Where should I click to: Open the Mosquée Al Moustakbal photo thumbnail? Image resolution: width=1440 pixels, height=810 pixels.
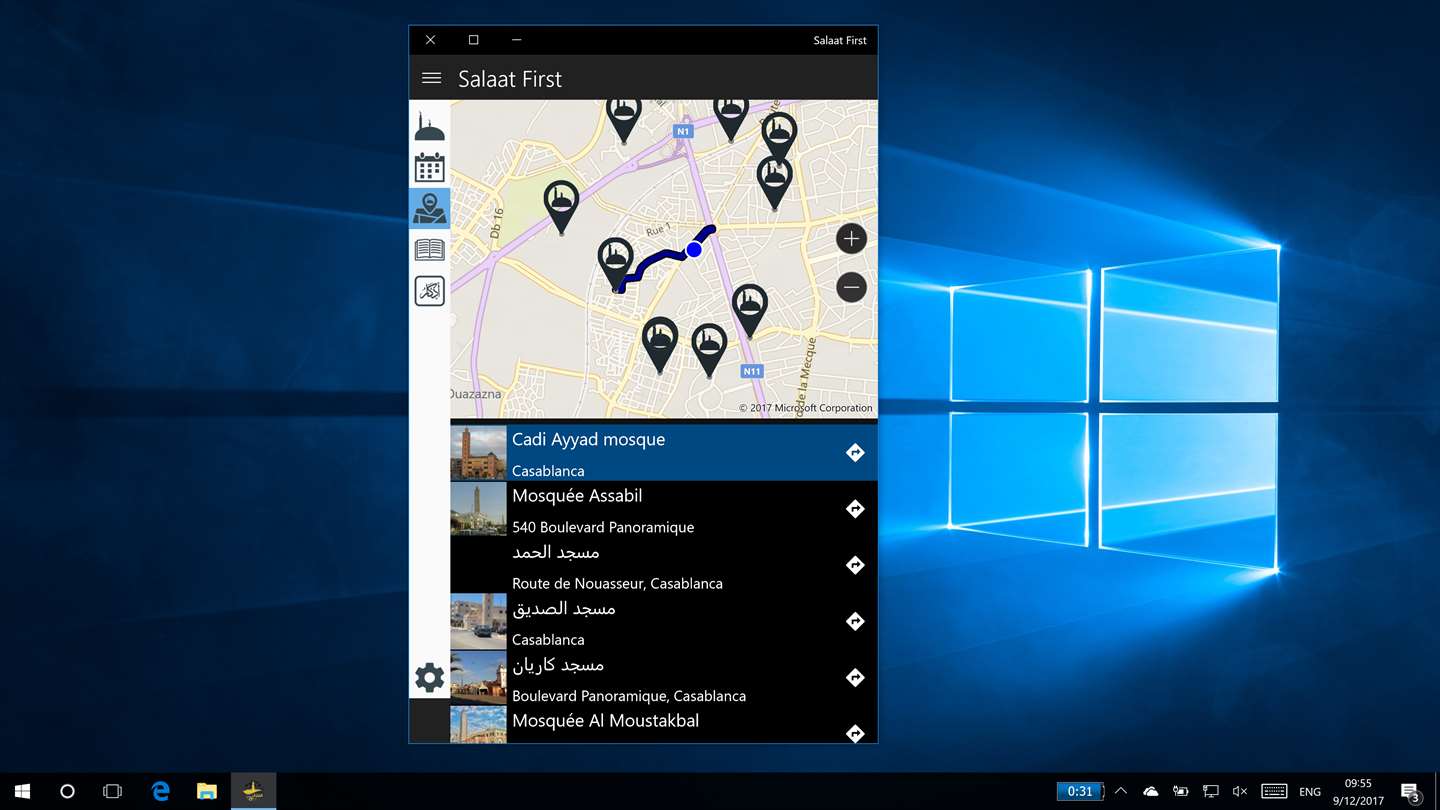[x=478, y=725]
